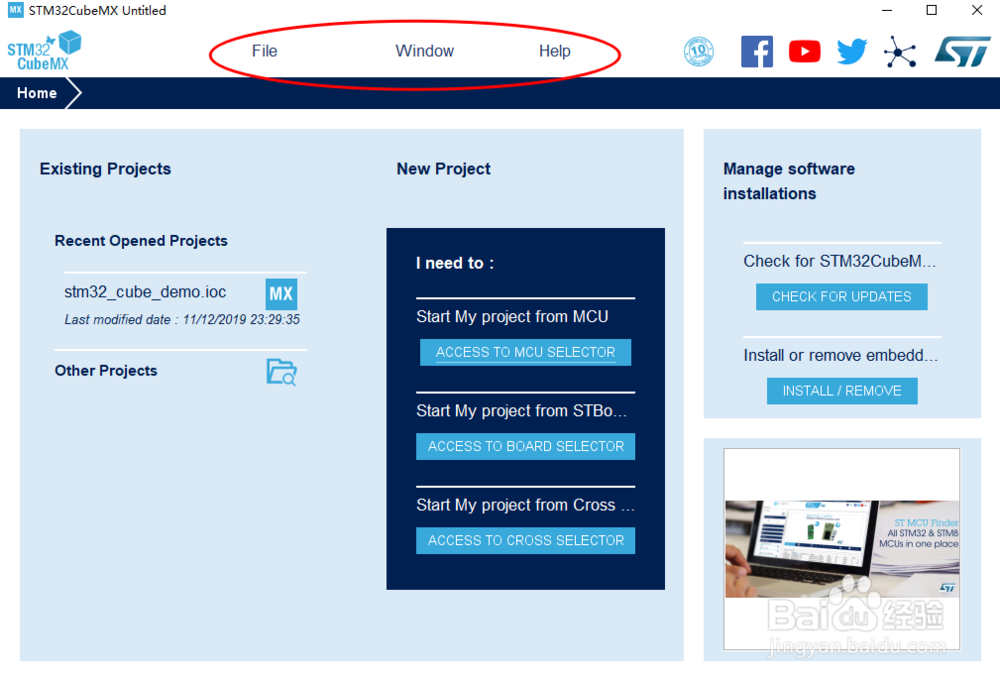Browse other projects with folder search icon

[x=281, y=372]
